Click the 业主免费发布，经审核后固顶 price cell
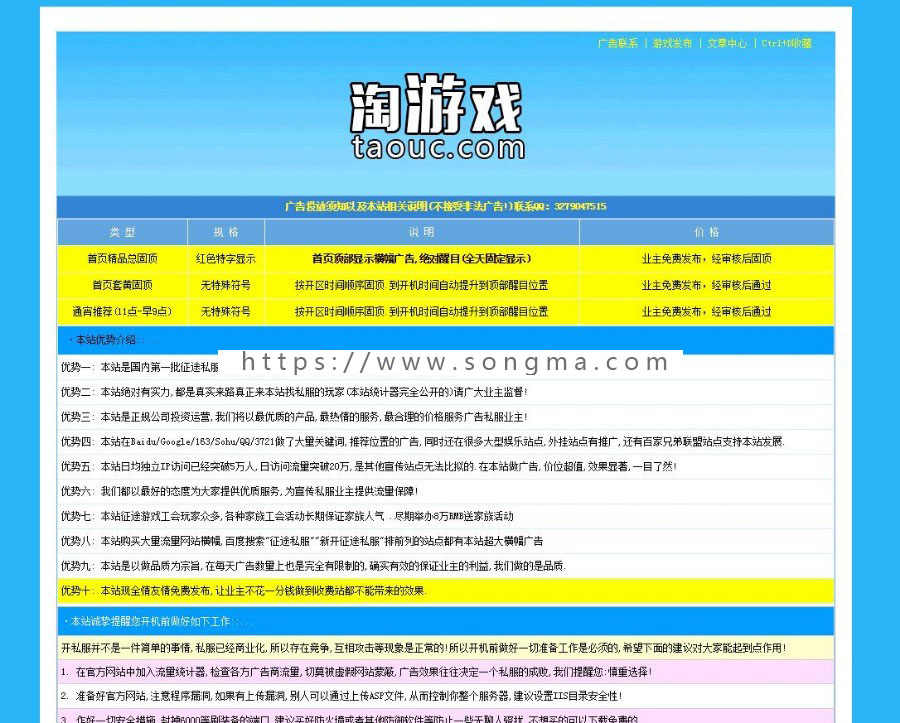Viewport: 900px width, 723px height. (x=707, y=259)
